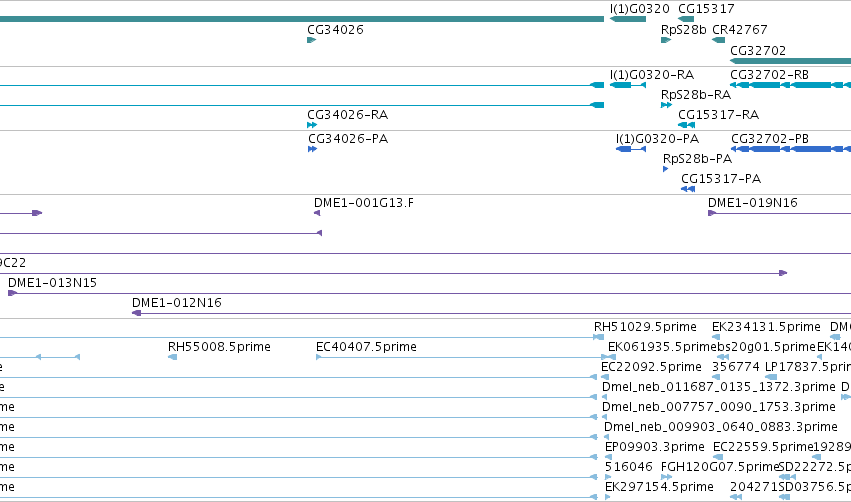Select the l(1)G0320 gene label
This screenshot has height=502, width=851.
pyautogui.click(x=640, y=9)
